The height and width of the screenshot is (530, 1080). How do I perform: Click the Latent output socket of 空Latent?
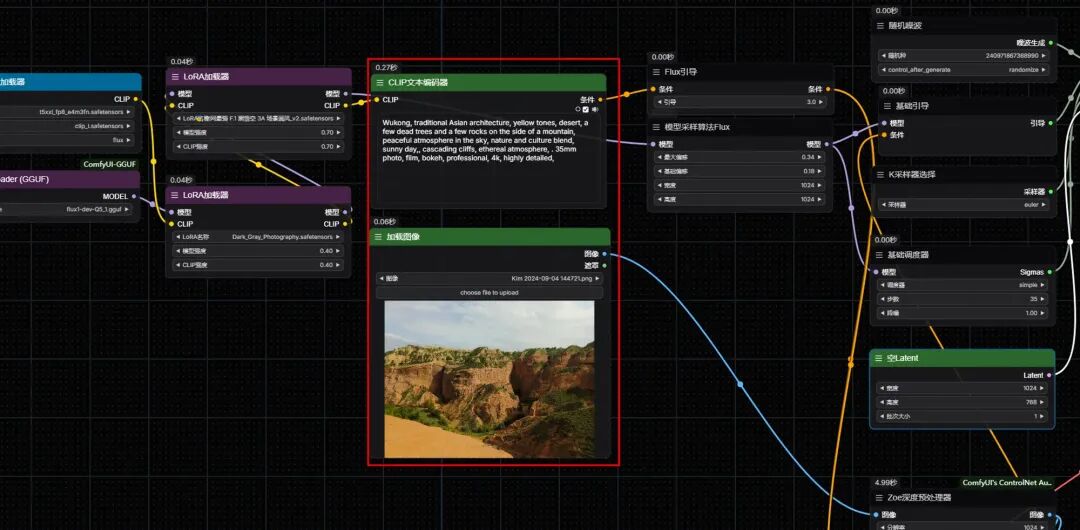point(1049,376)
